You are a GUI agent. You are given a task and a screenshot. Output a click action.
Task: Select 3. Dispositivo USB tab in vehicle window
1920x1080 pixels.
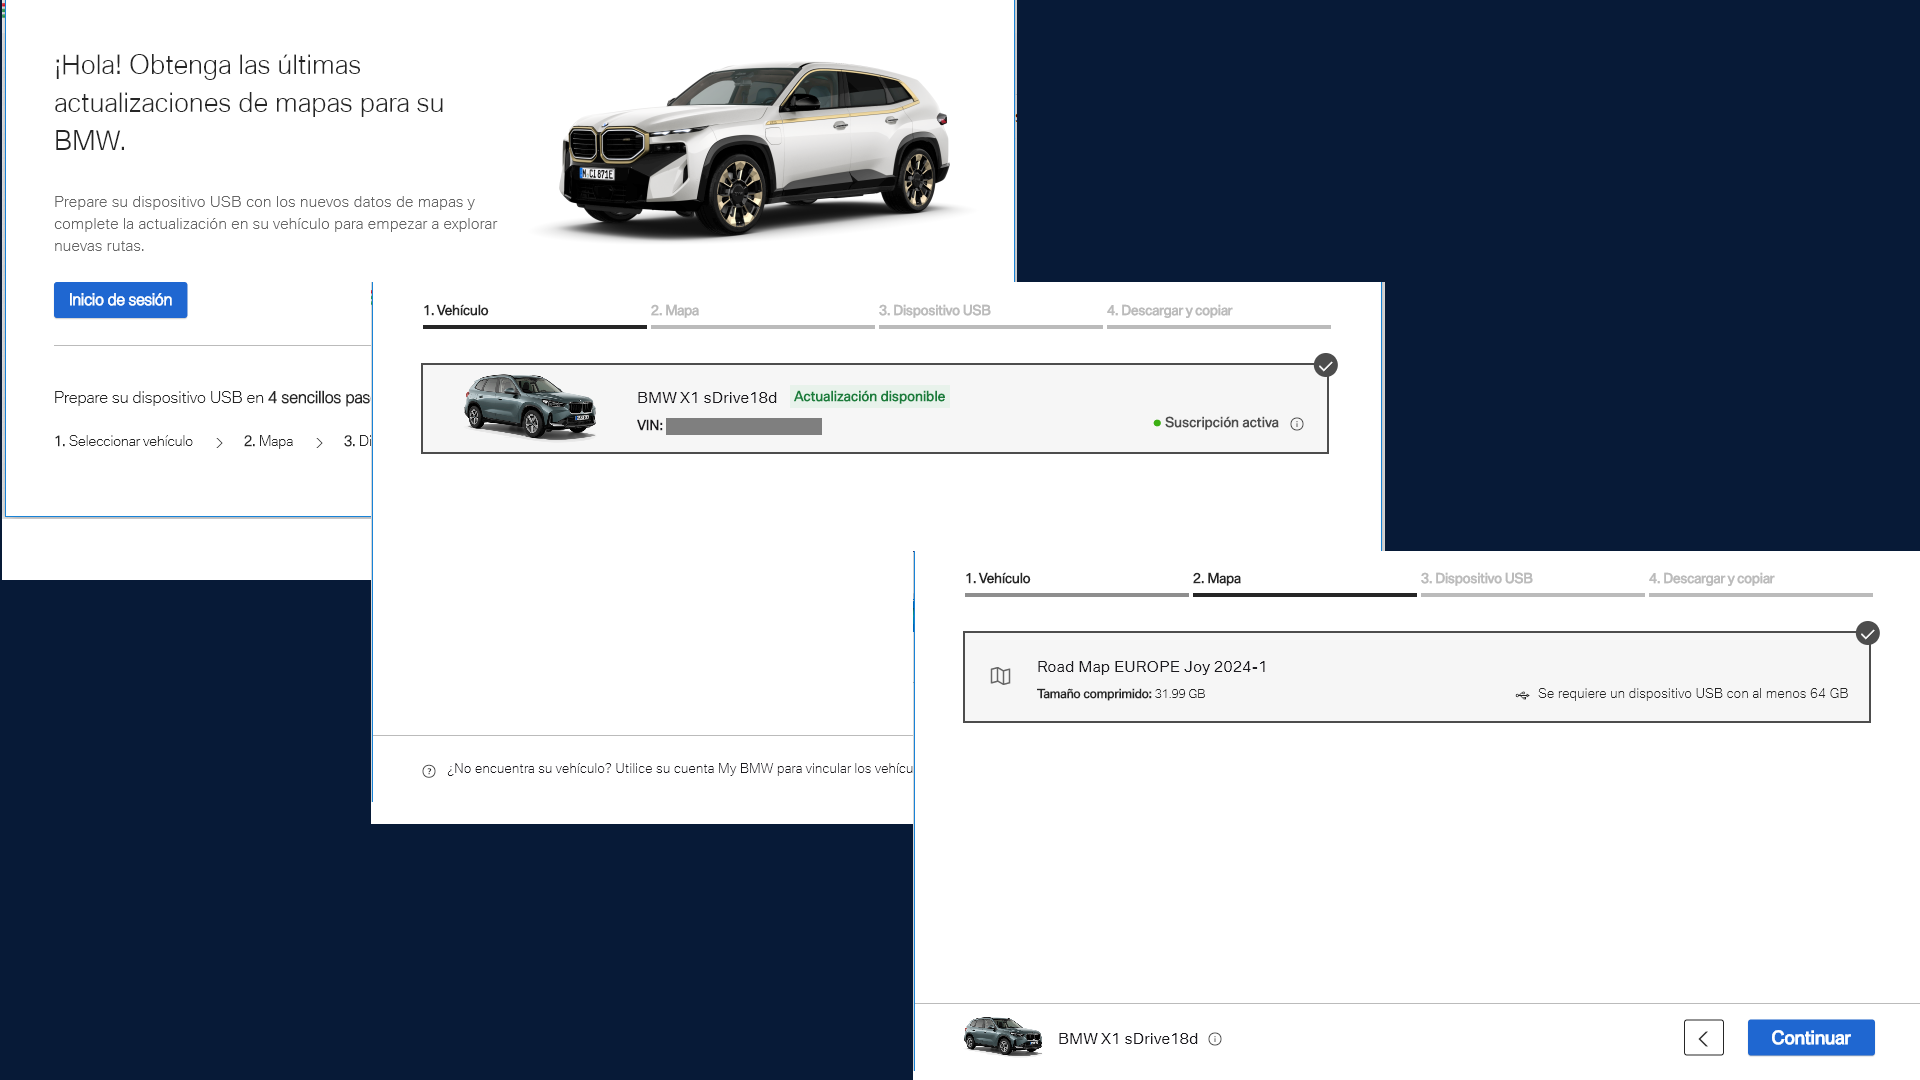[990, 313]
